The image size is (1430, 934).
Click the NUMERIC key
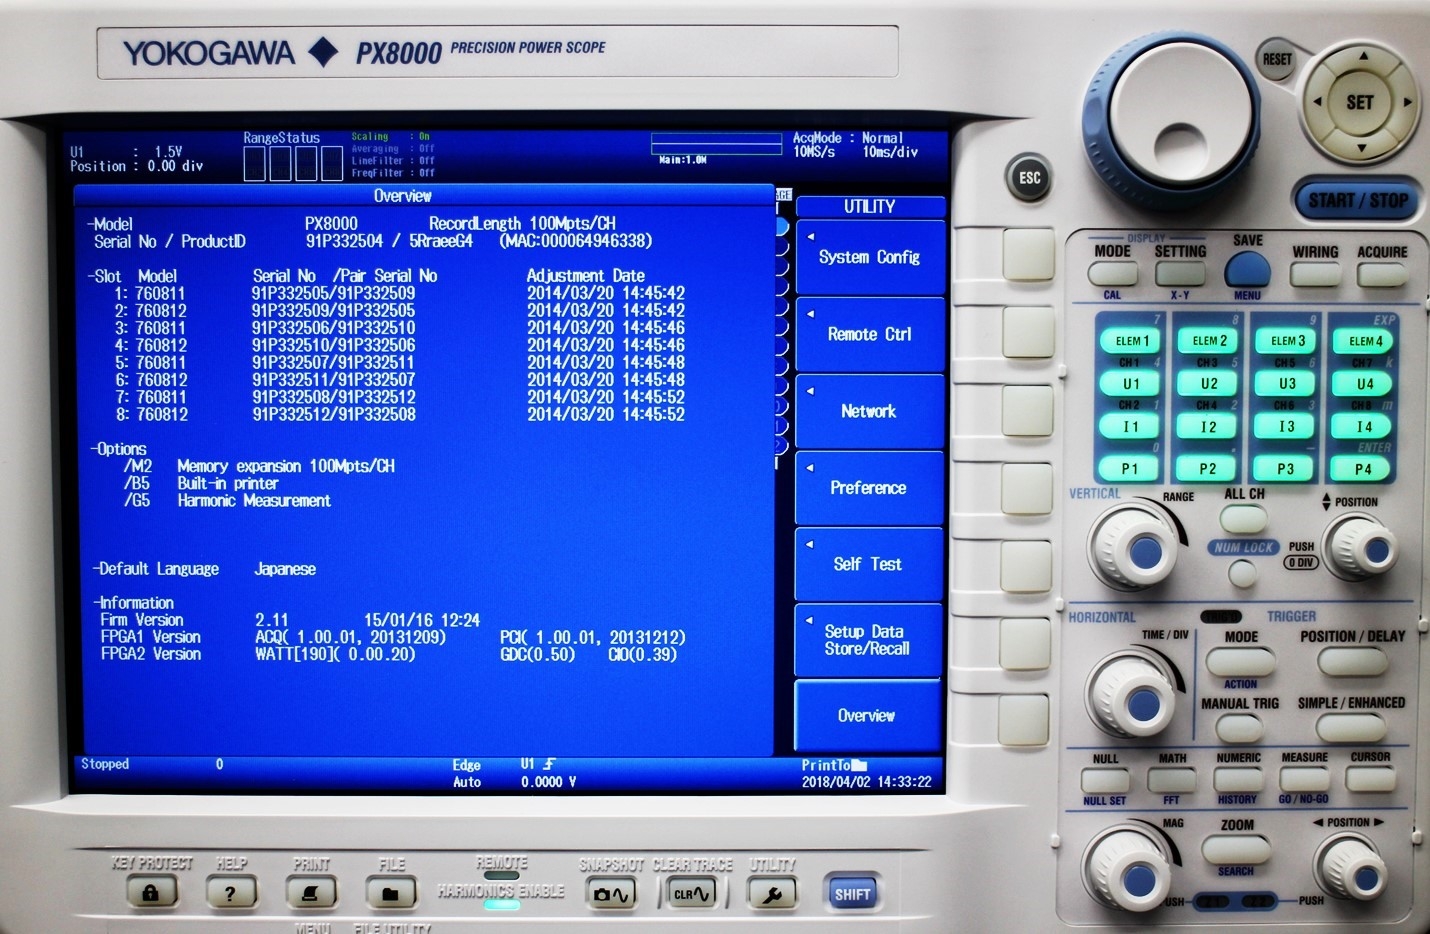pyautogui.click(x=1238, y=779)
